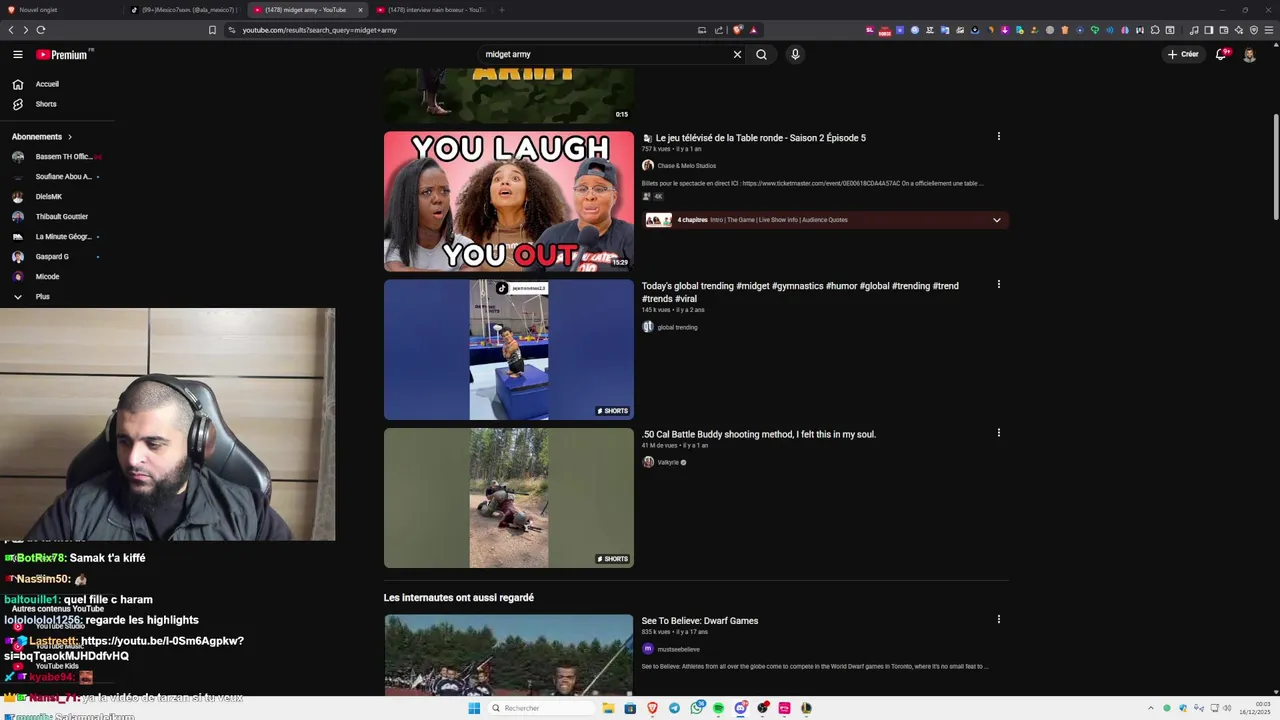This screenshot has height=720, width=1280.
Task: Click the address bar URL
Action: (x=320, y=30)
